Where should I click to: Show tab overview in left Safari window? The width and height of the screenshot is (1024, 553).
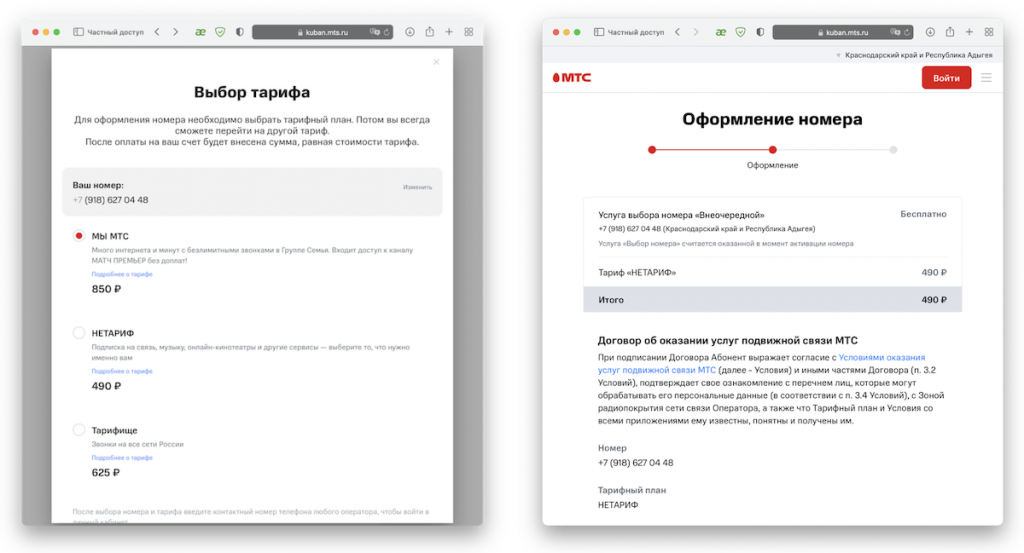click(x=469, y=32)
